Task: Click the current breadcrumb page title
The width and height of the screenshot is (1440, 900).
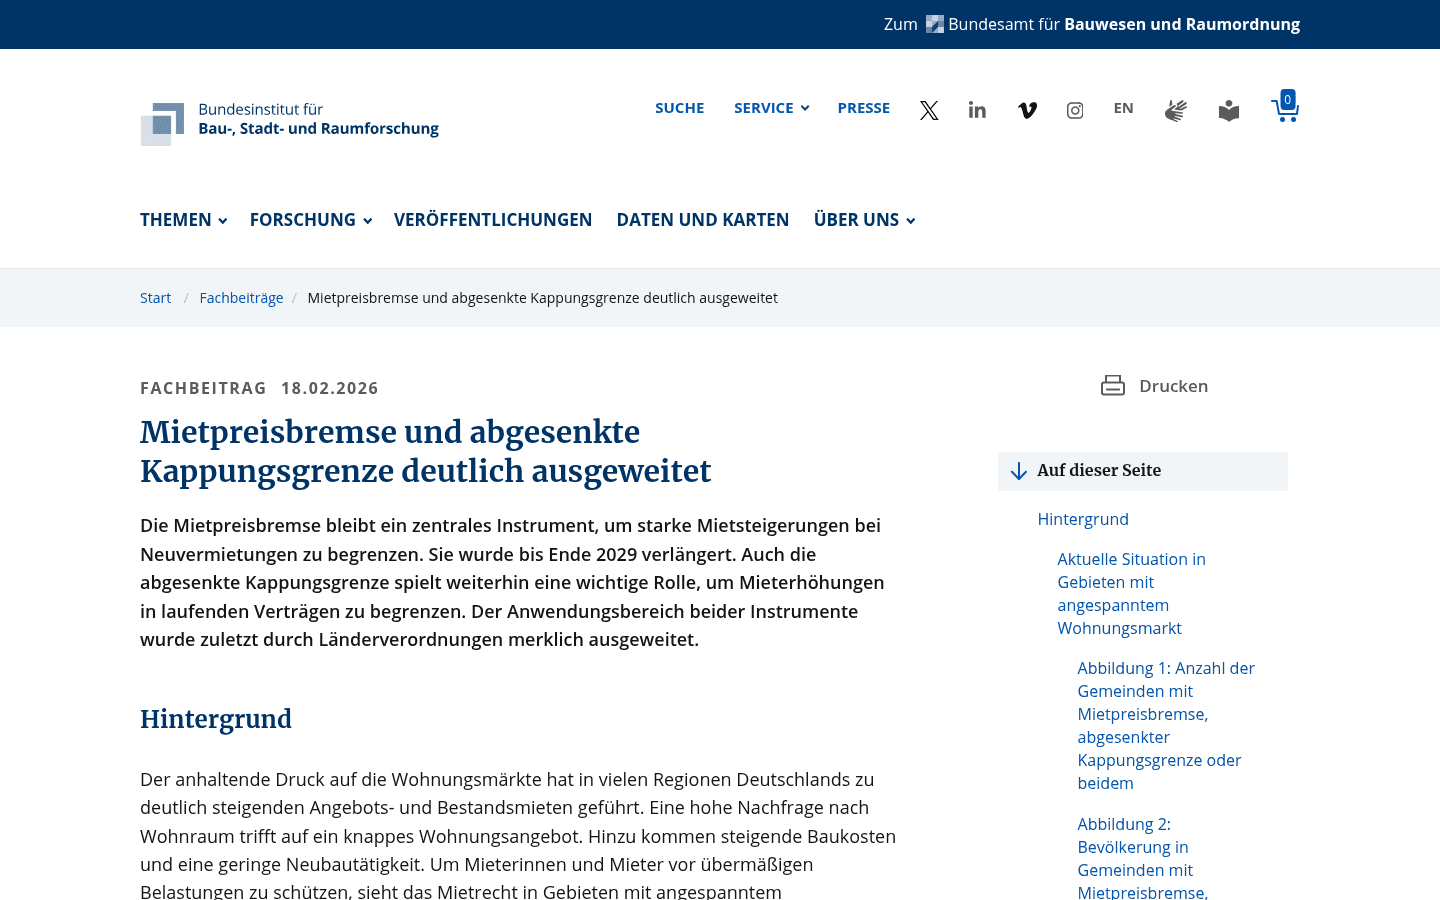Action: (543, 298)
